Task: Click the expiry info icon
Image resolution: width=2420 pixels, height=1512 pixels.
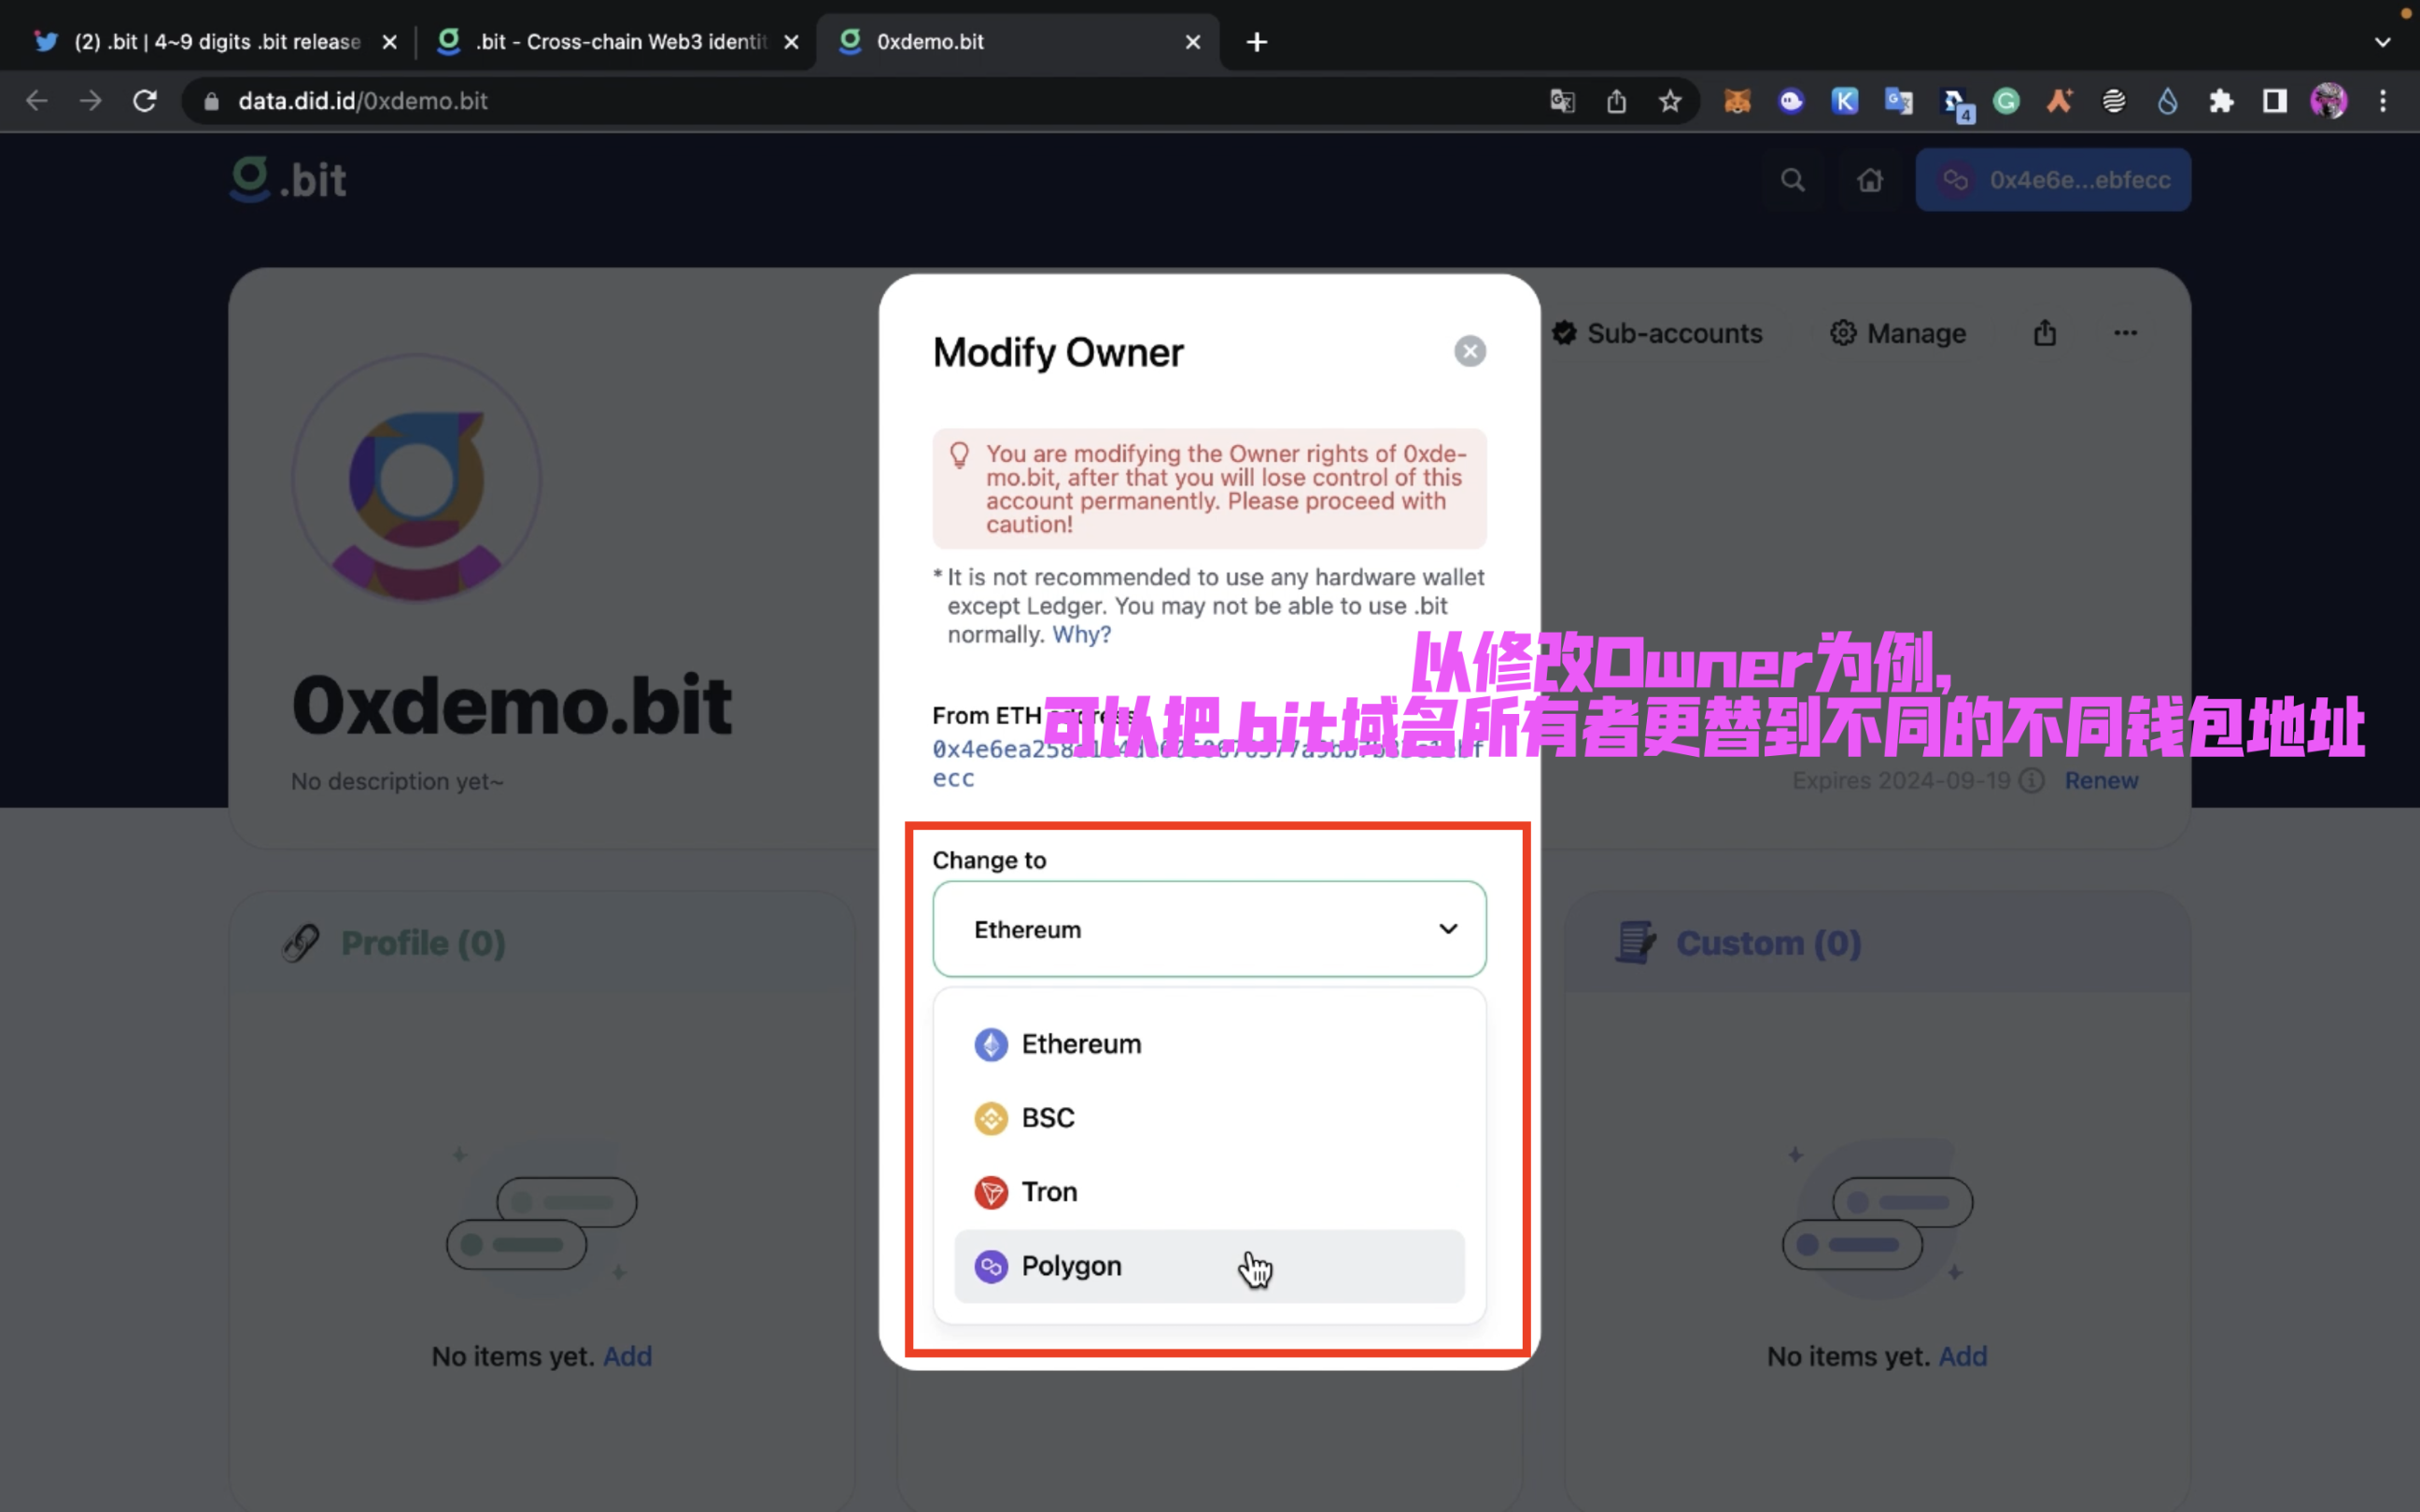Action: (x=2031, y=781)
